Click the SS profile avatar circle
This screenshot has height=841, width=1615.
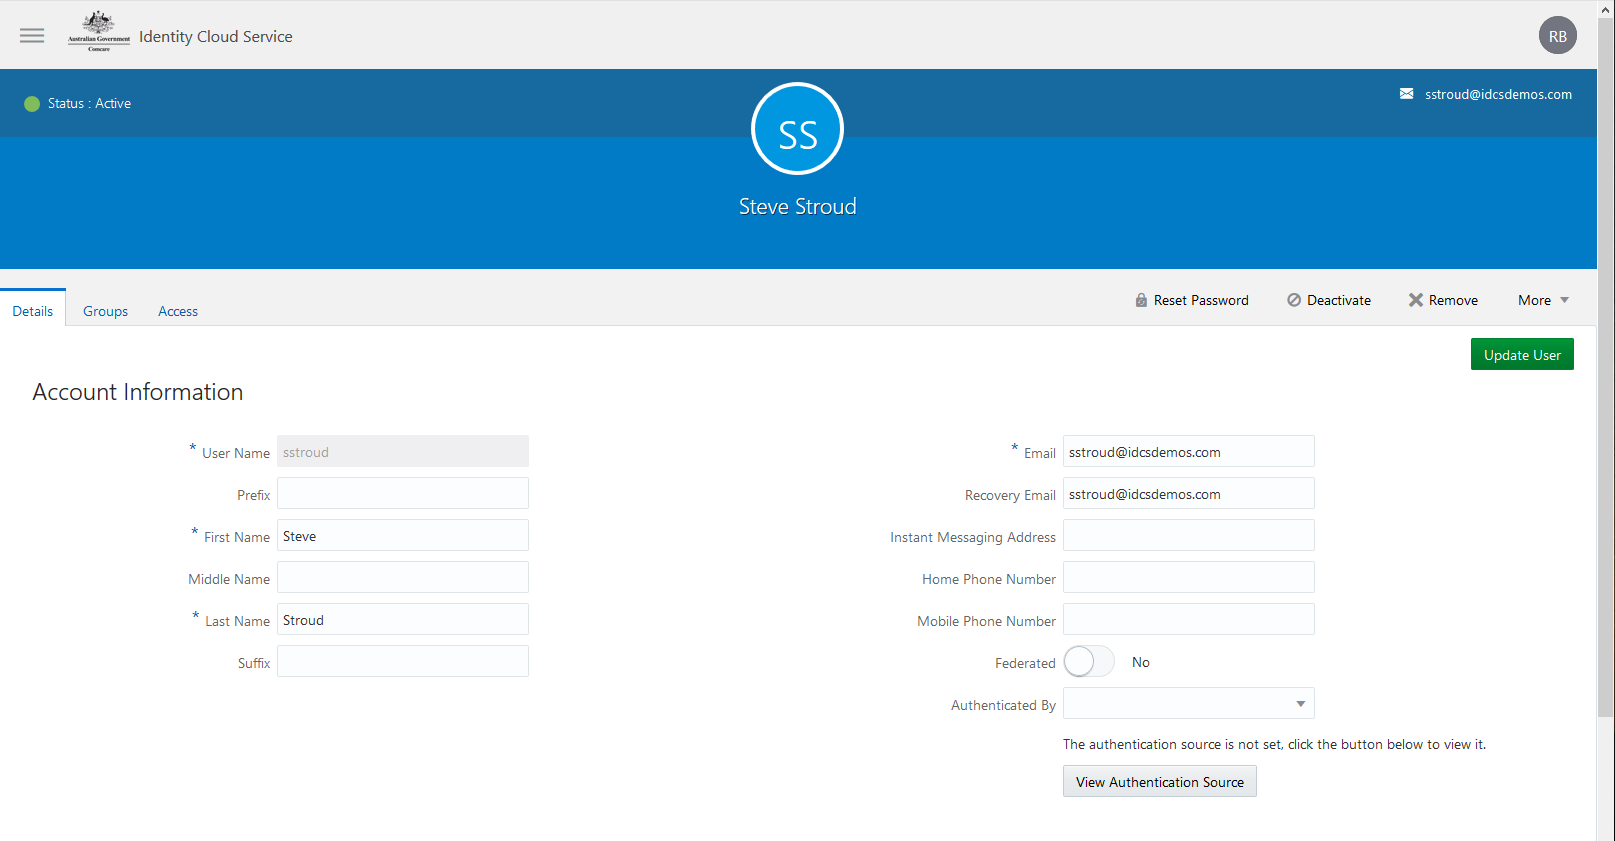pos(797,129)
